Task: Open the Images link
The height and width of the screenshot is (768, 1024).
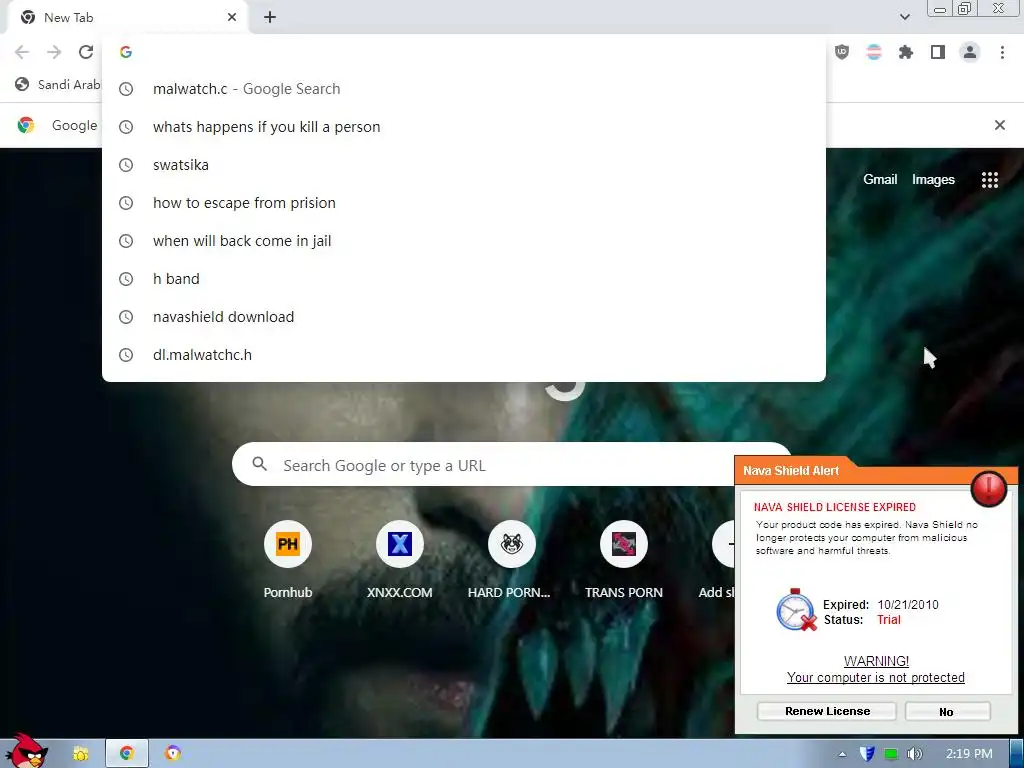Action: point(933,180)
